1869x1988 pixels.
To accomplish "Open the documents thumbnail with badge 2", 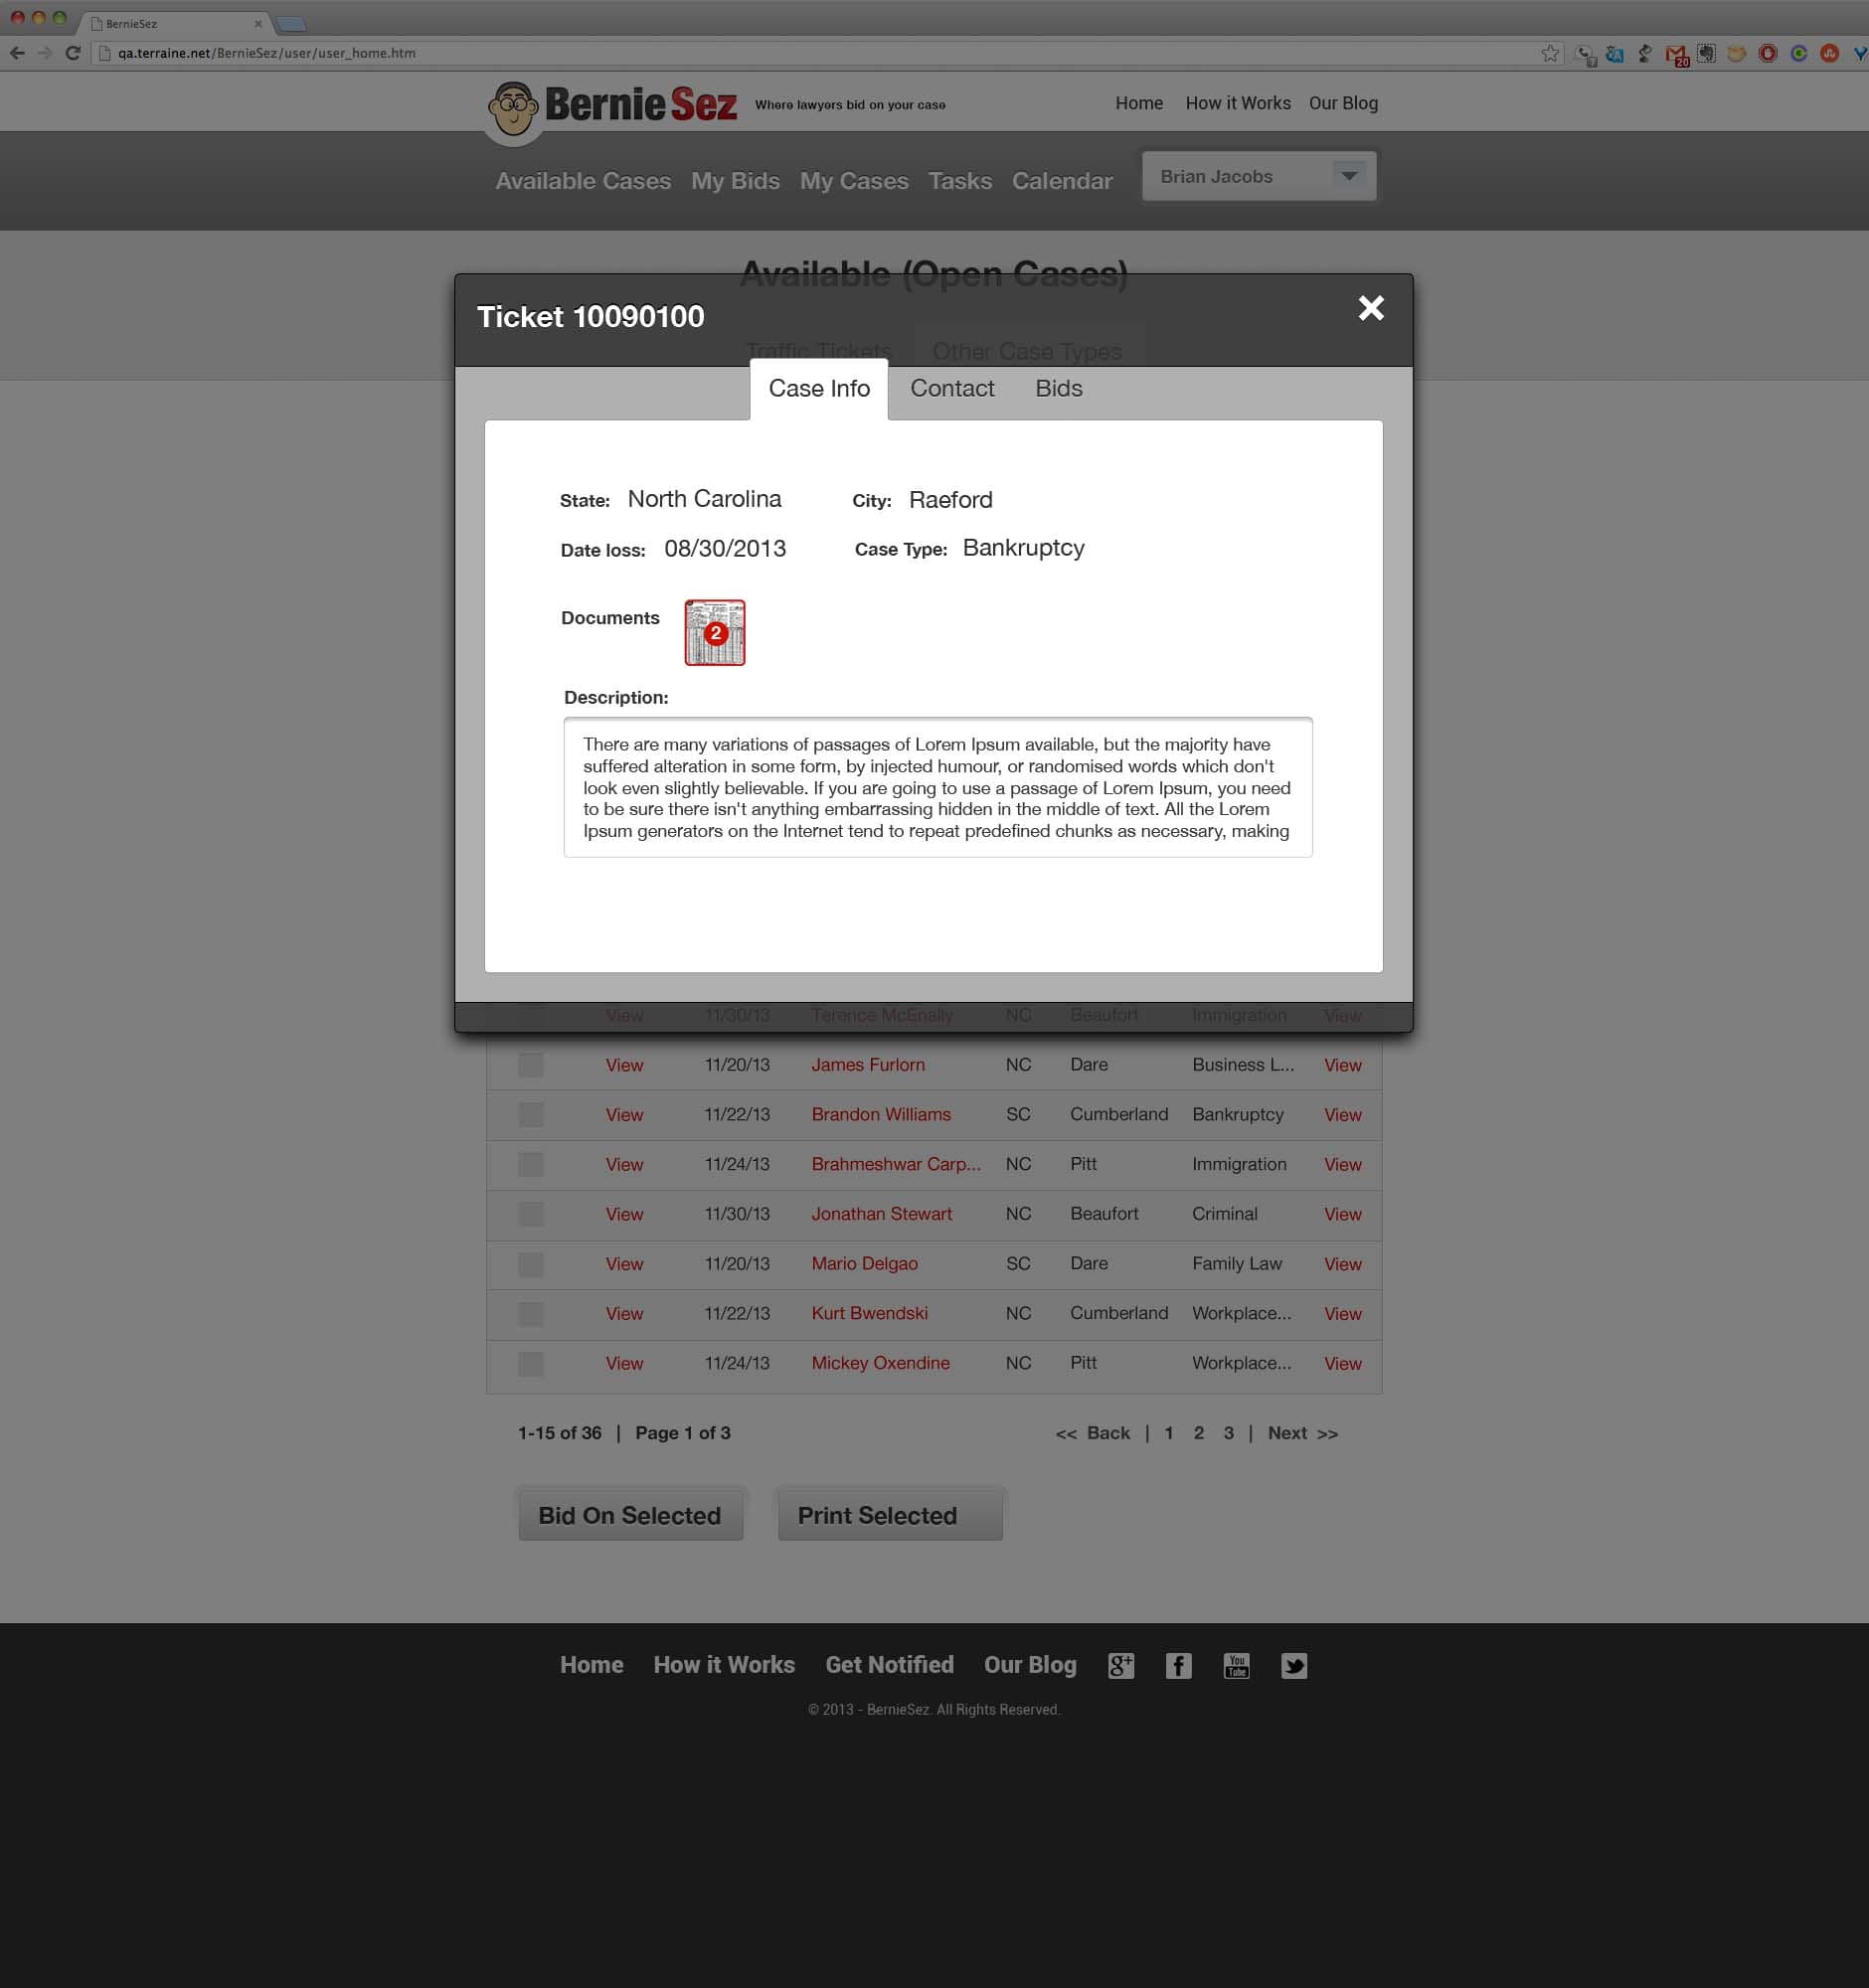I will tap(714, 632).
